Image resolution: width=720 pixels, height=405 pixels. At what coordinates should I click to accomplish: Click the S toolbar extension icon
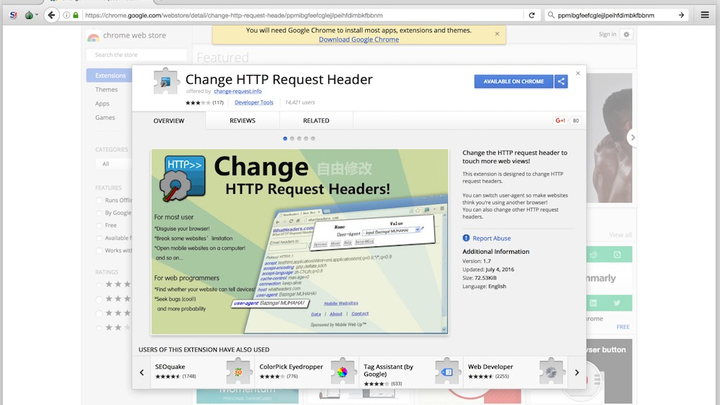pos(13,15)
